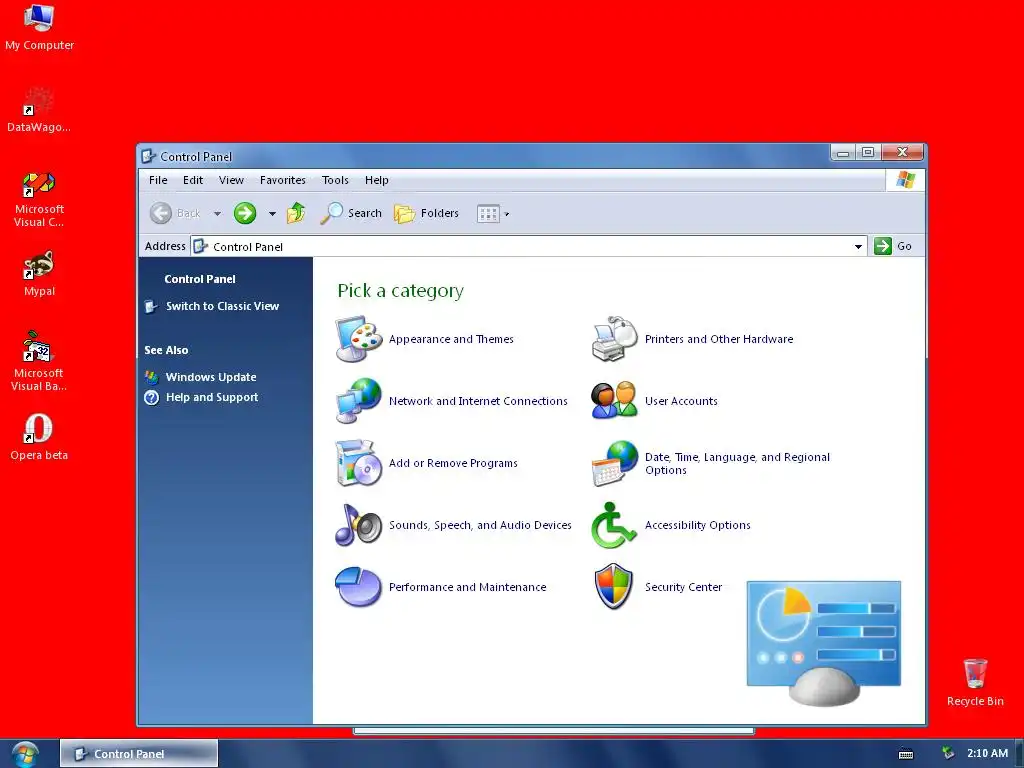The image size is (1024, 768).
Task: Open the Edit menu
Action: [x=193, y=180]
